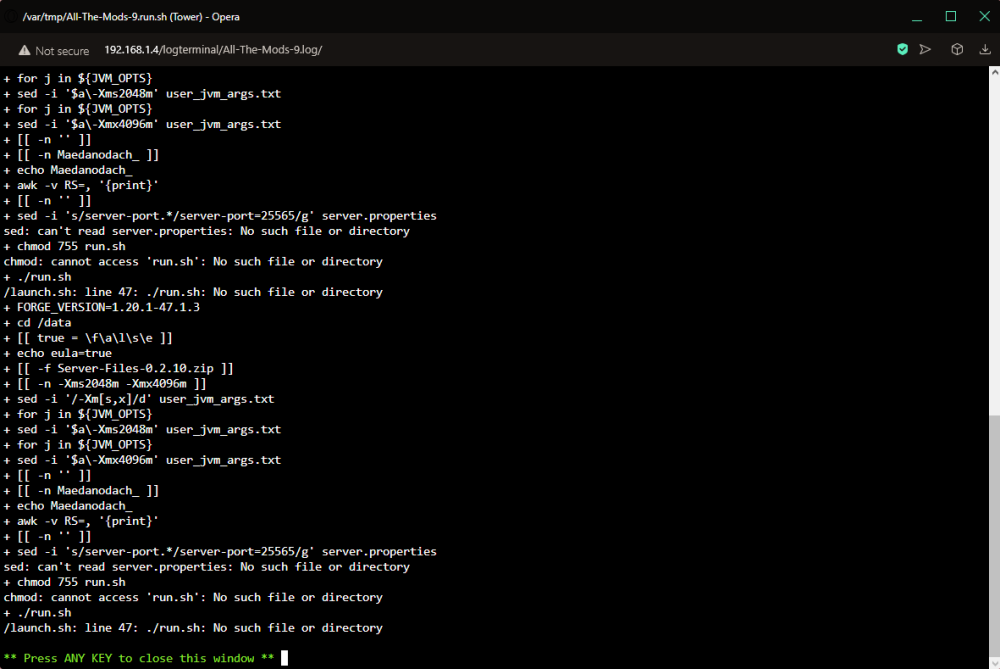
Task: Click the scrollbar up arrow
Action: (x=994, y=72)
